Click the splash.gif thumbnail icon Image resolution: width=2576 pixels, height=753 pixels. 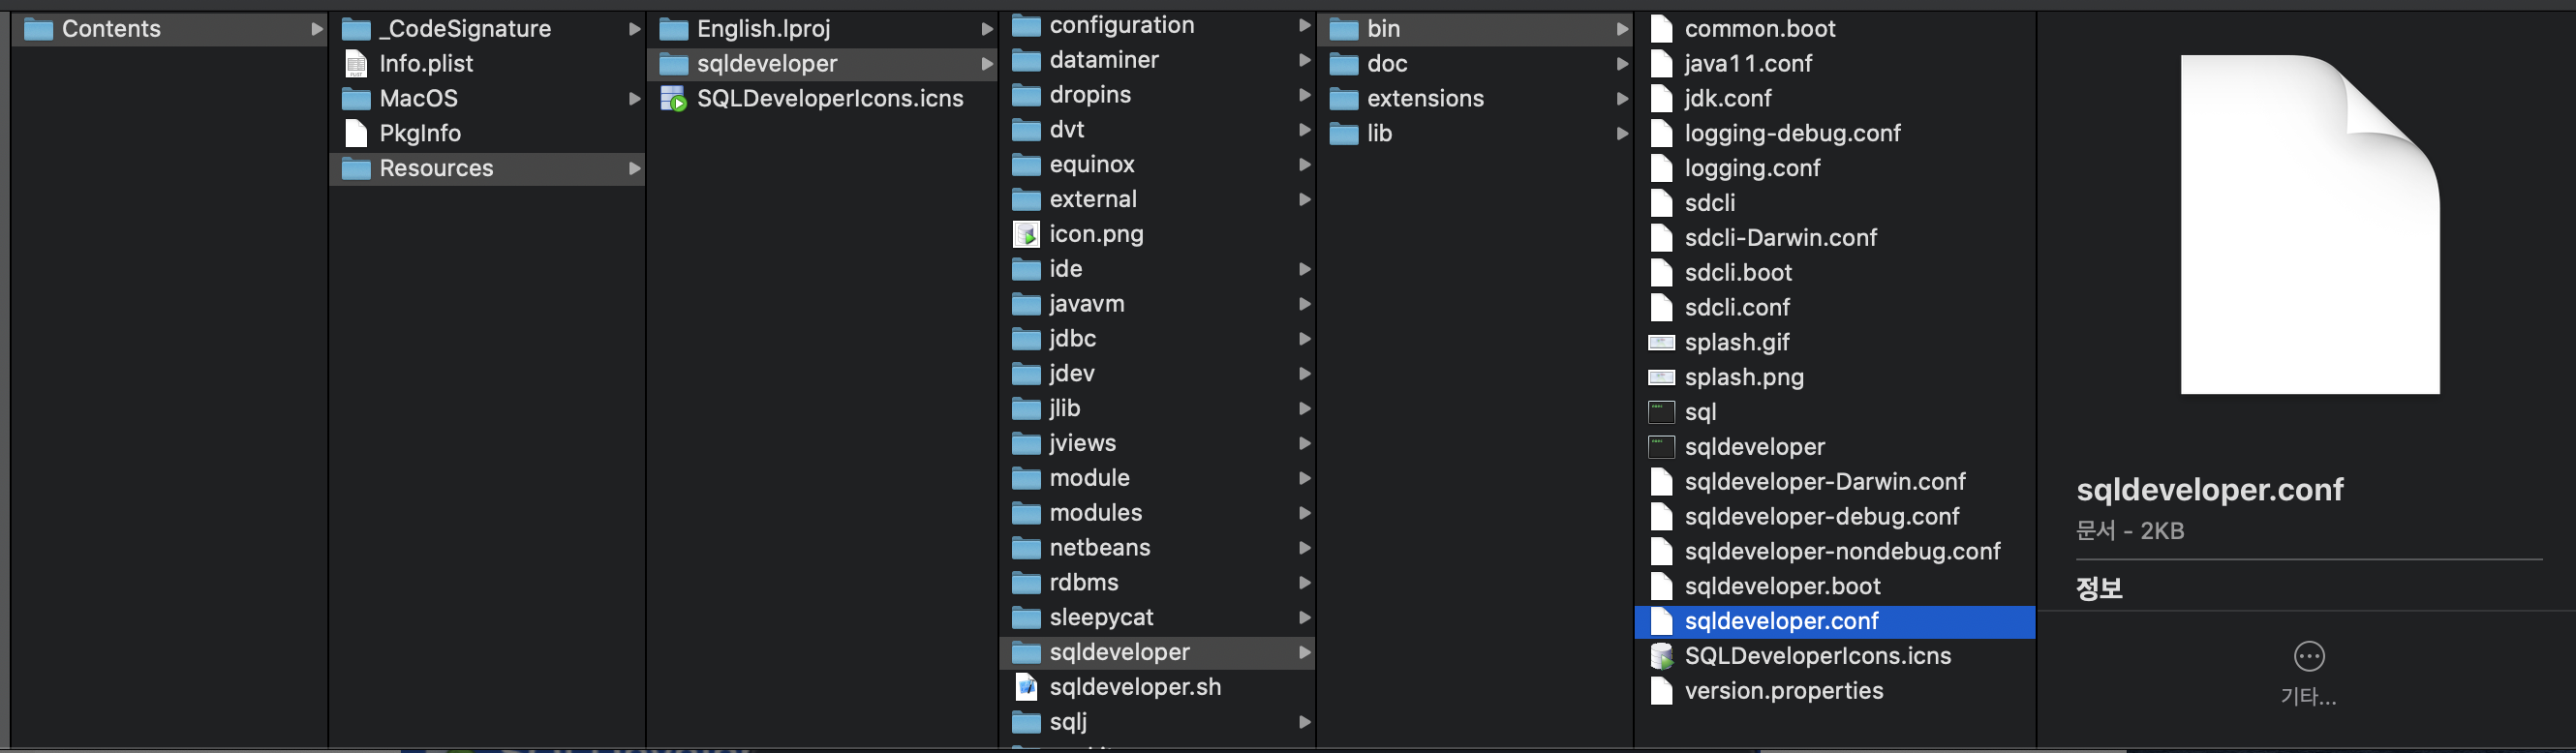click(x=1661, y=343)
